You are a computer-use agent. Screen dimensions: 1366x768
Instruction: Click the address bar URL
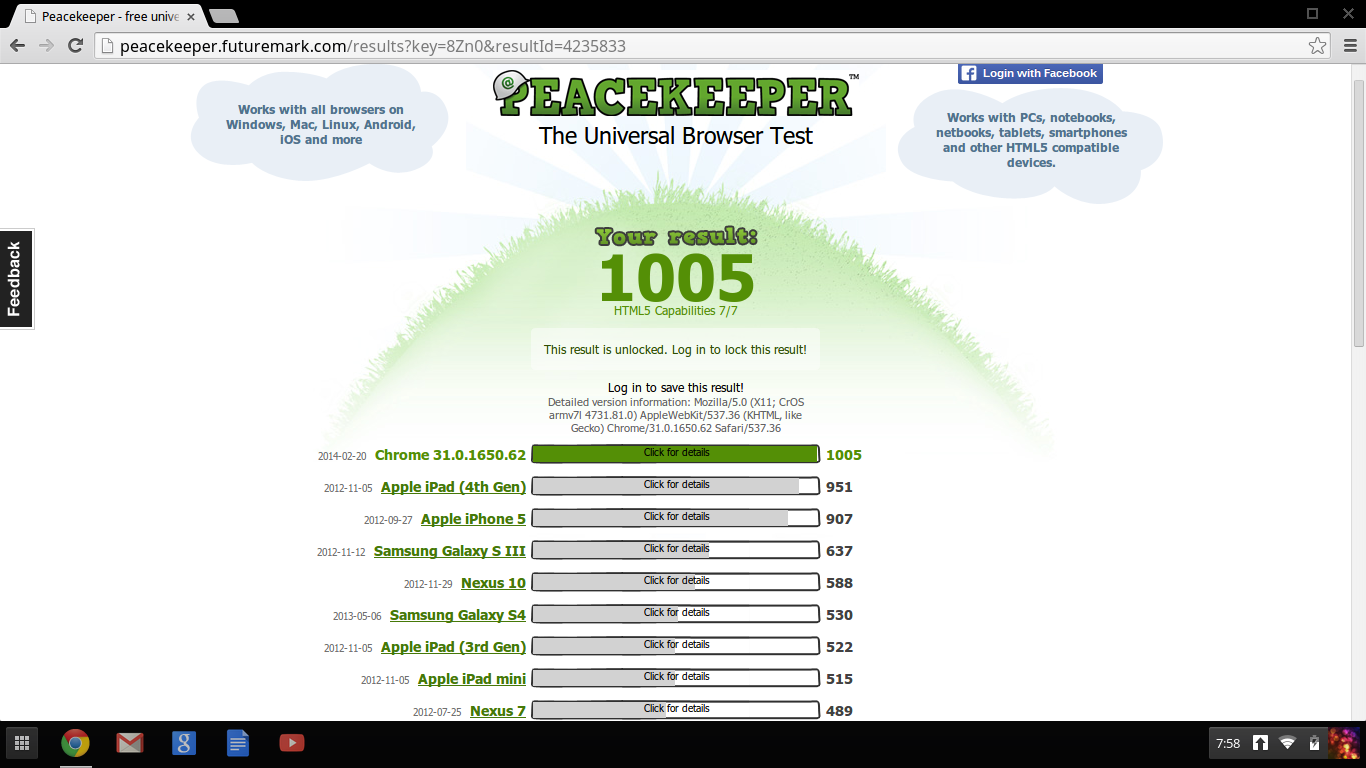point(373,46)
